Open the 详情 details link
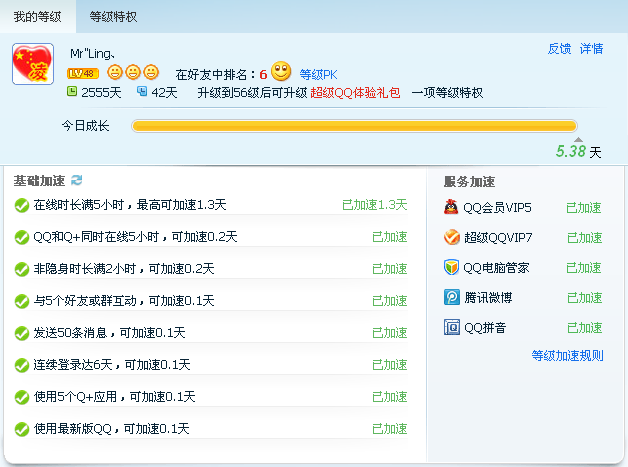Viewport: 628px width, 467px height. tap(591, 49)
